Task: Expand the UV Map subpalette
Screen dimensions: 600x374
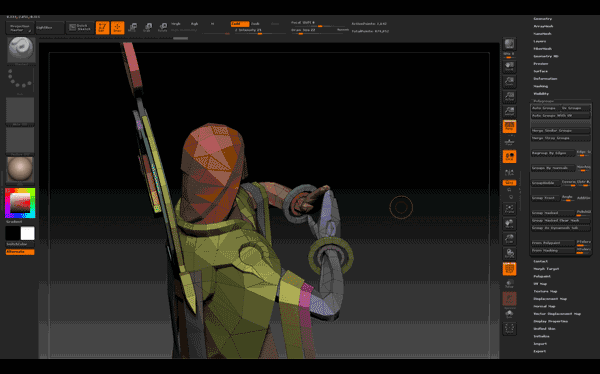Action: 540,284
